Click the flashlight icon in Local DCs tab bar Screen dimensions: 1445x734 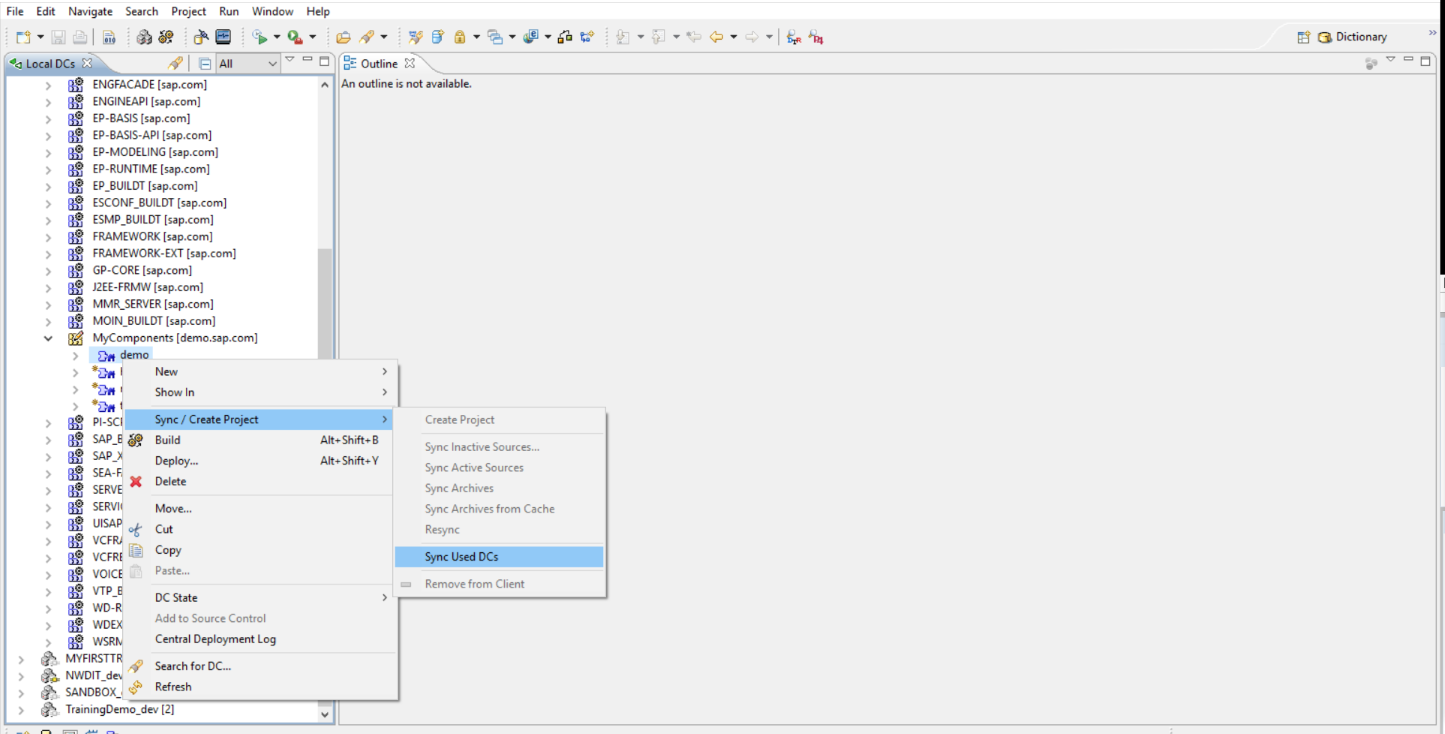176,63
